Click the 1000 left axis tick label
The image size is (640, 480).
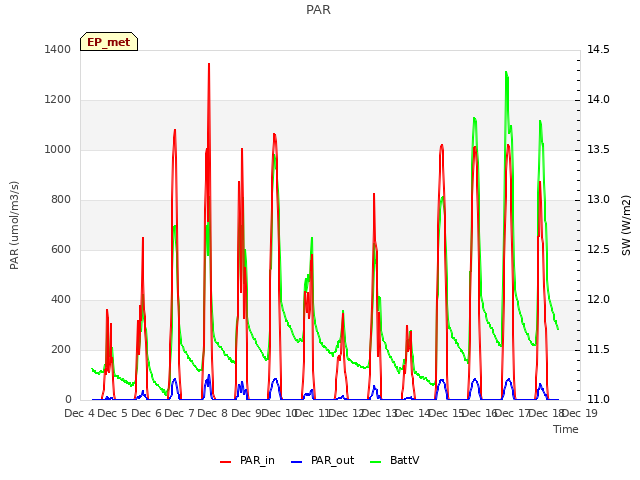[x=58, y=149]
